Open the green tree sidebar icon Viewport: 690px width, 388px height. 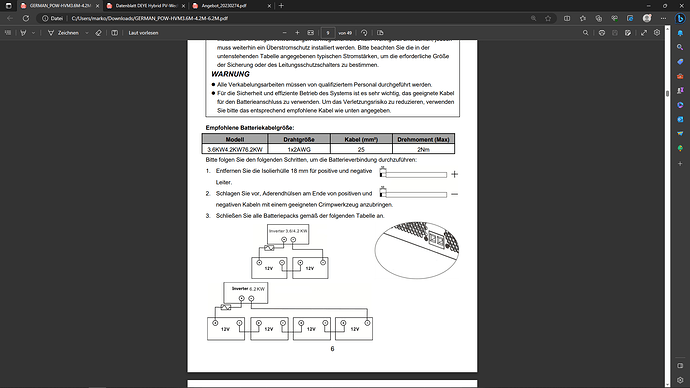tap(680, 148)
